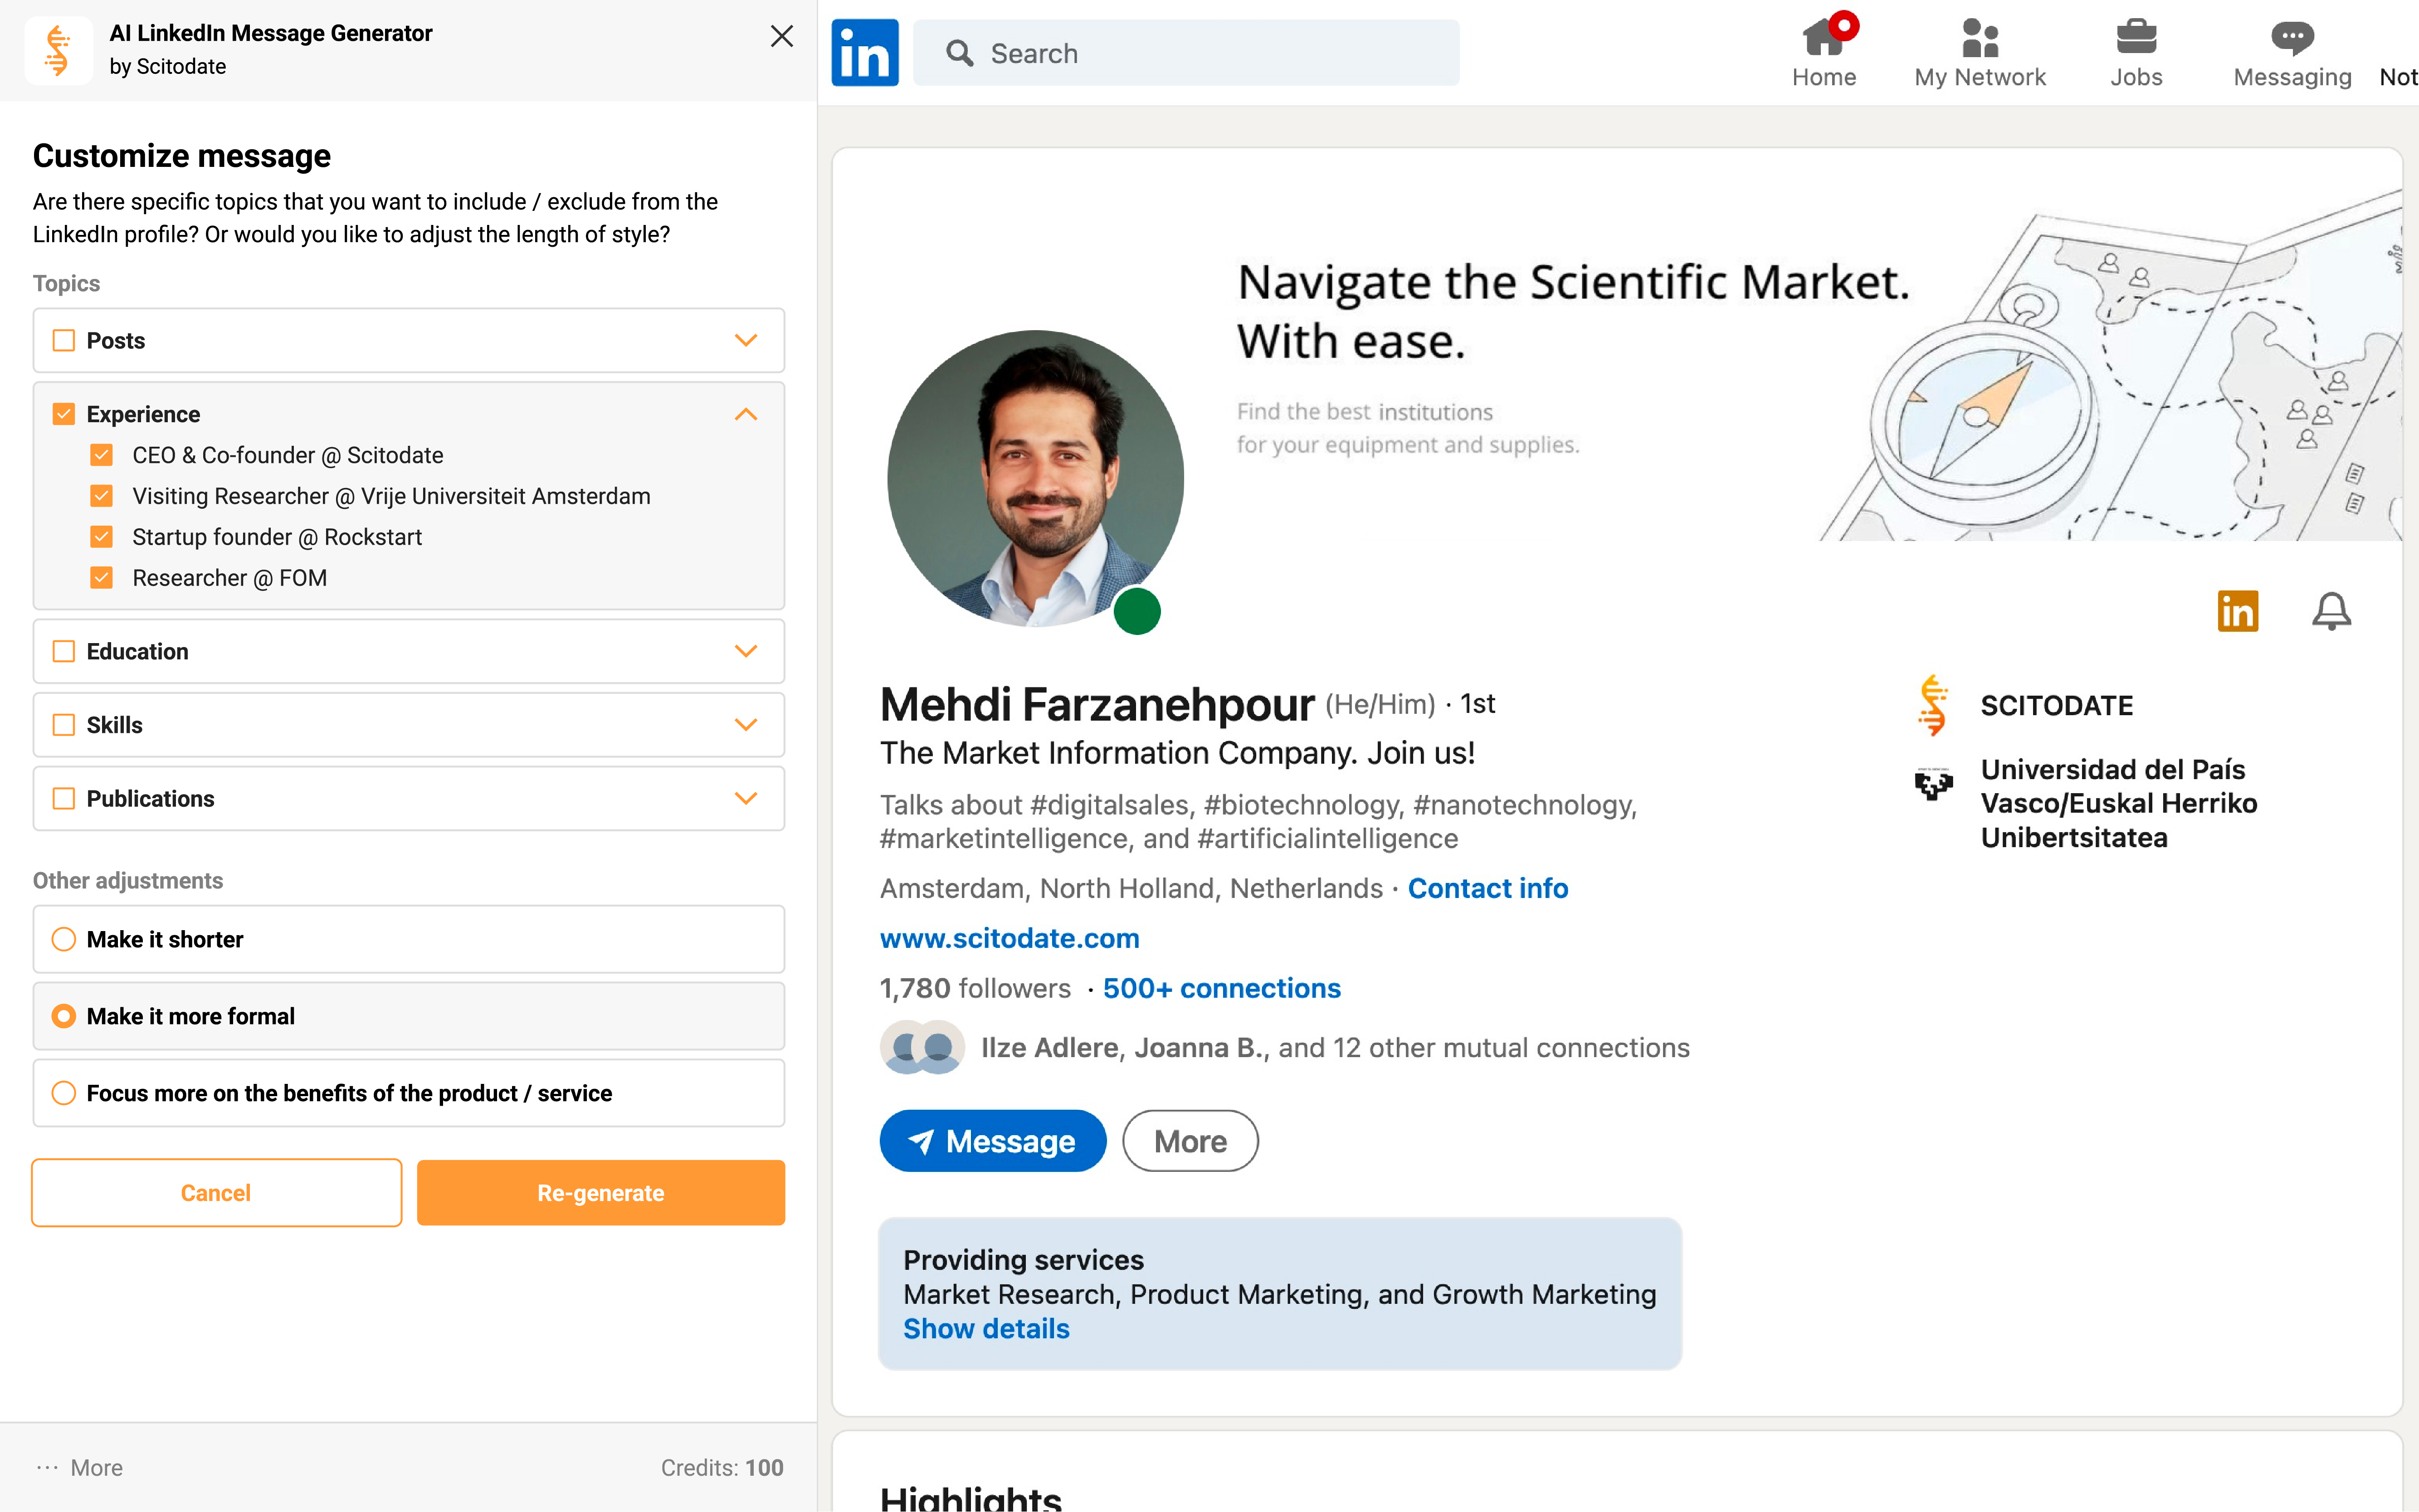Expand the Publications section chevron
Image resolution: width=2419 pixels, height=1512 pixels.
click(746, 798)
